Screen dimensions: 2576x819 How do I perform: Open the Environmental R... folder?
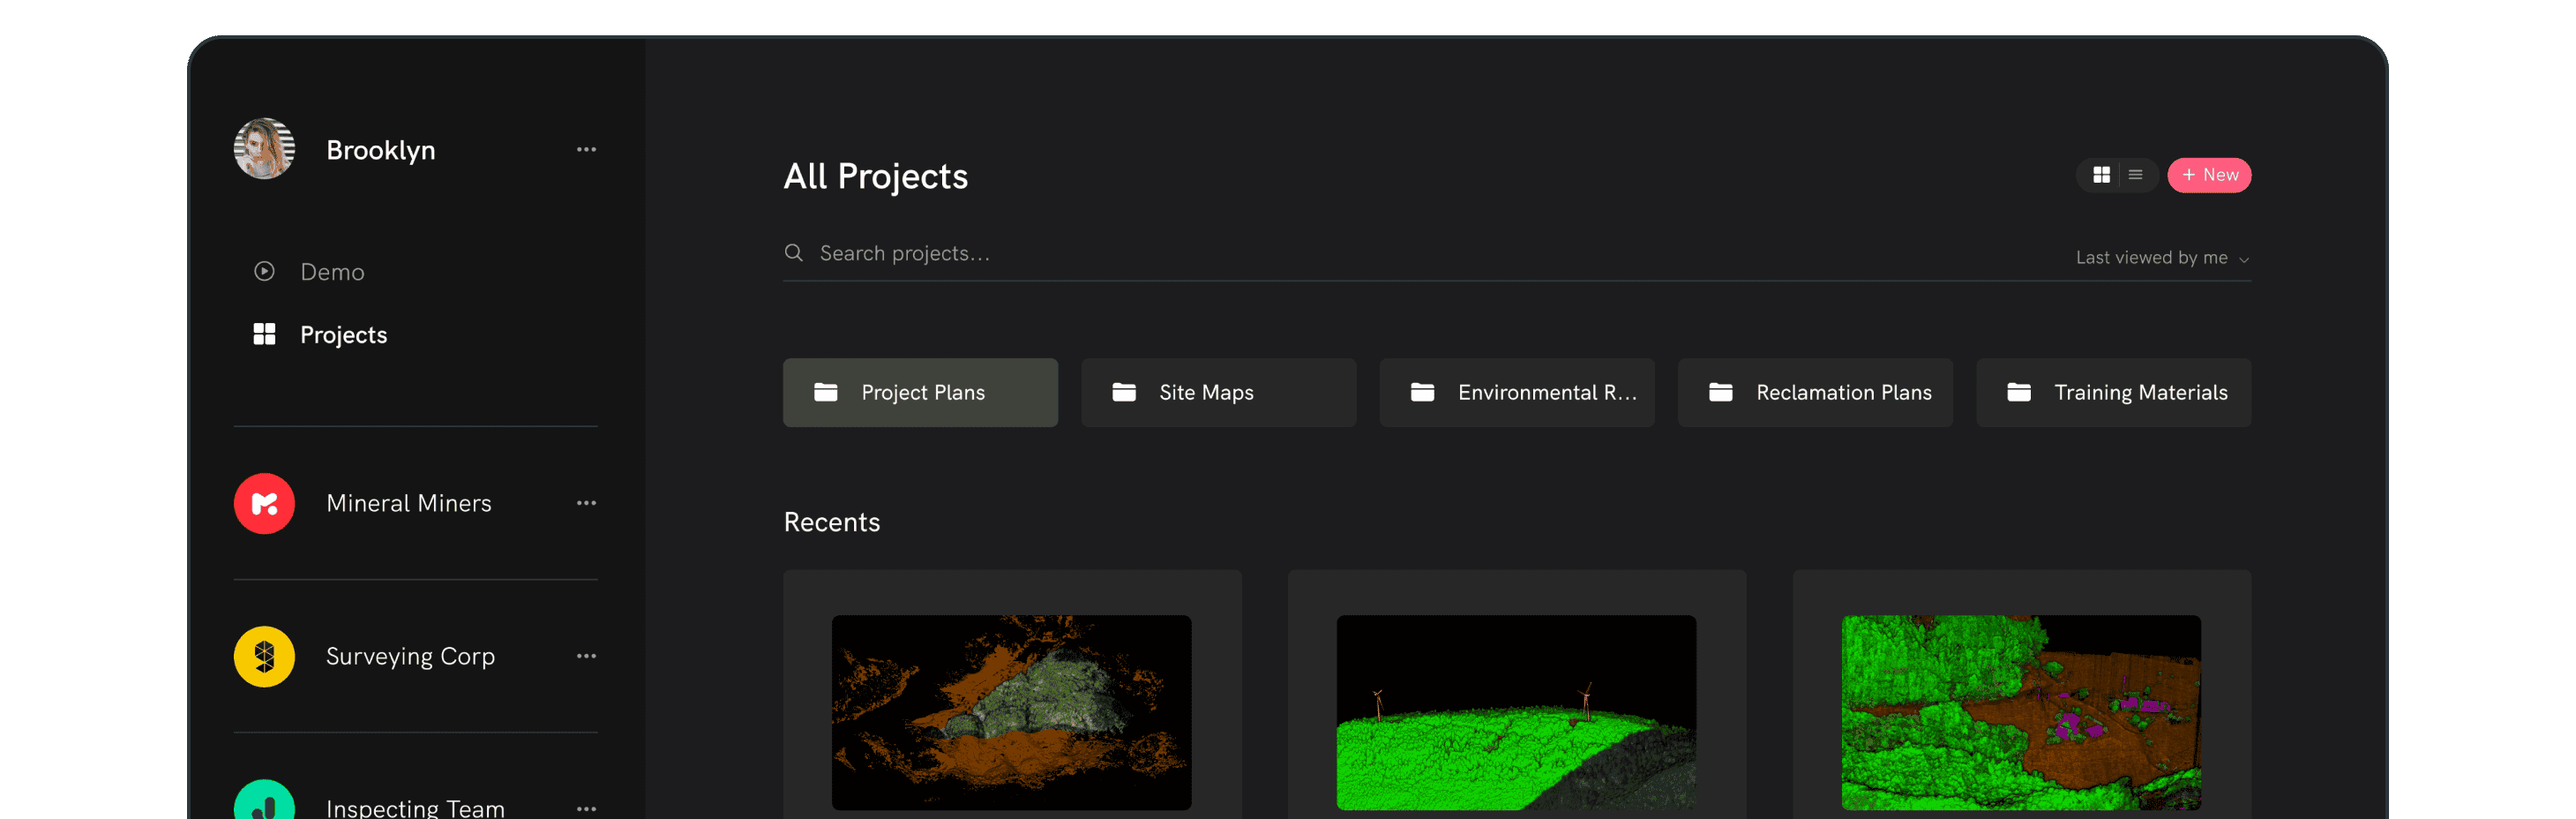pyautogui.click(x=1516, y=393)
